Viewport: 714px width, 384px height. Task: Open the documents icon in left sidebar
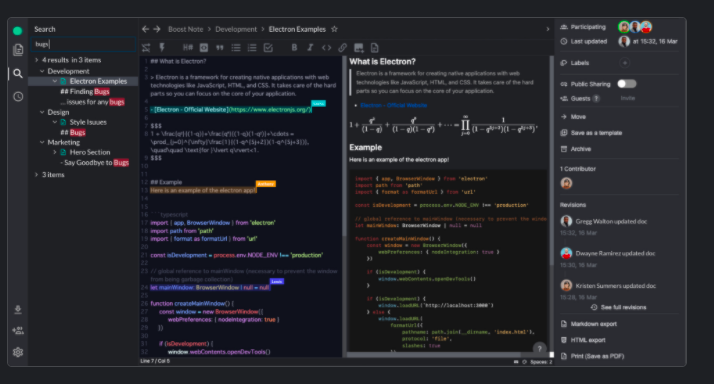[x=18, y=50]
